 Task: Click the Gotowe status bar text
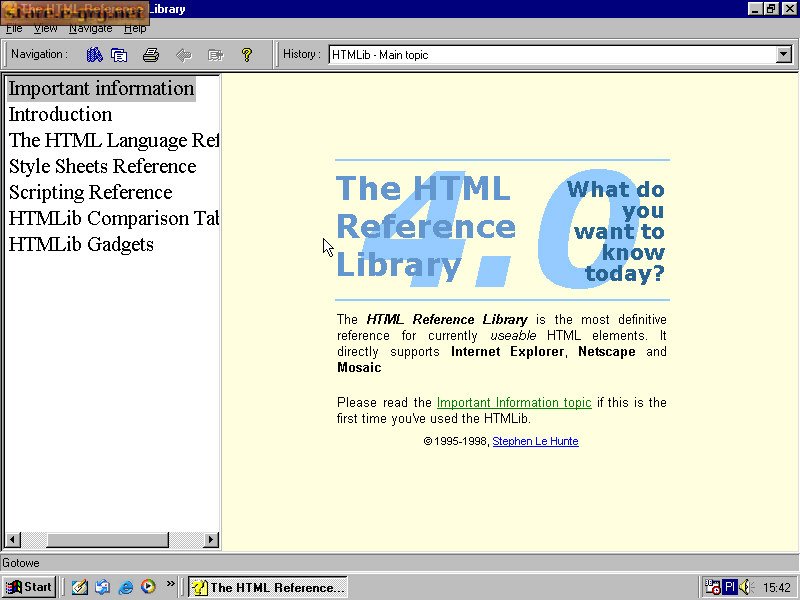21,563
